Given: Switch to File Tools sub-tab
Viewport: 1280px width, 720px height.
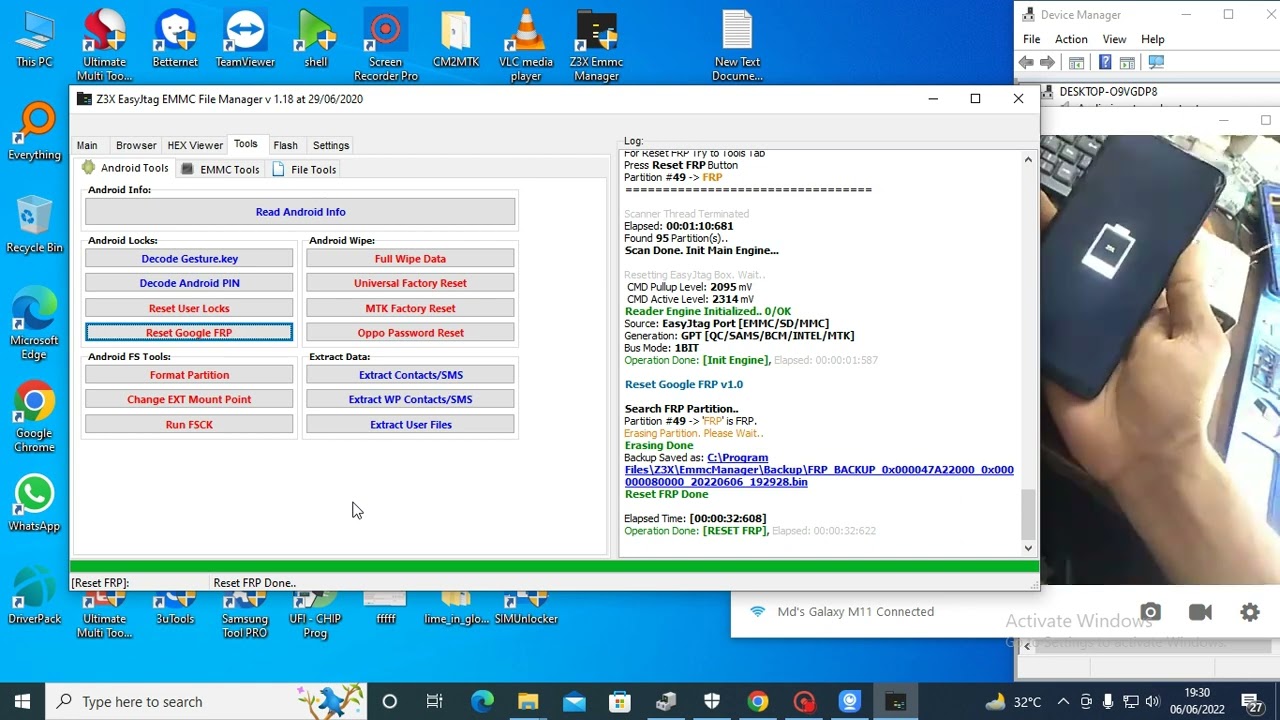Looking at the screenshot, I should [304, 169].
